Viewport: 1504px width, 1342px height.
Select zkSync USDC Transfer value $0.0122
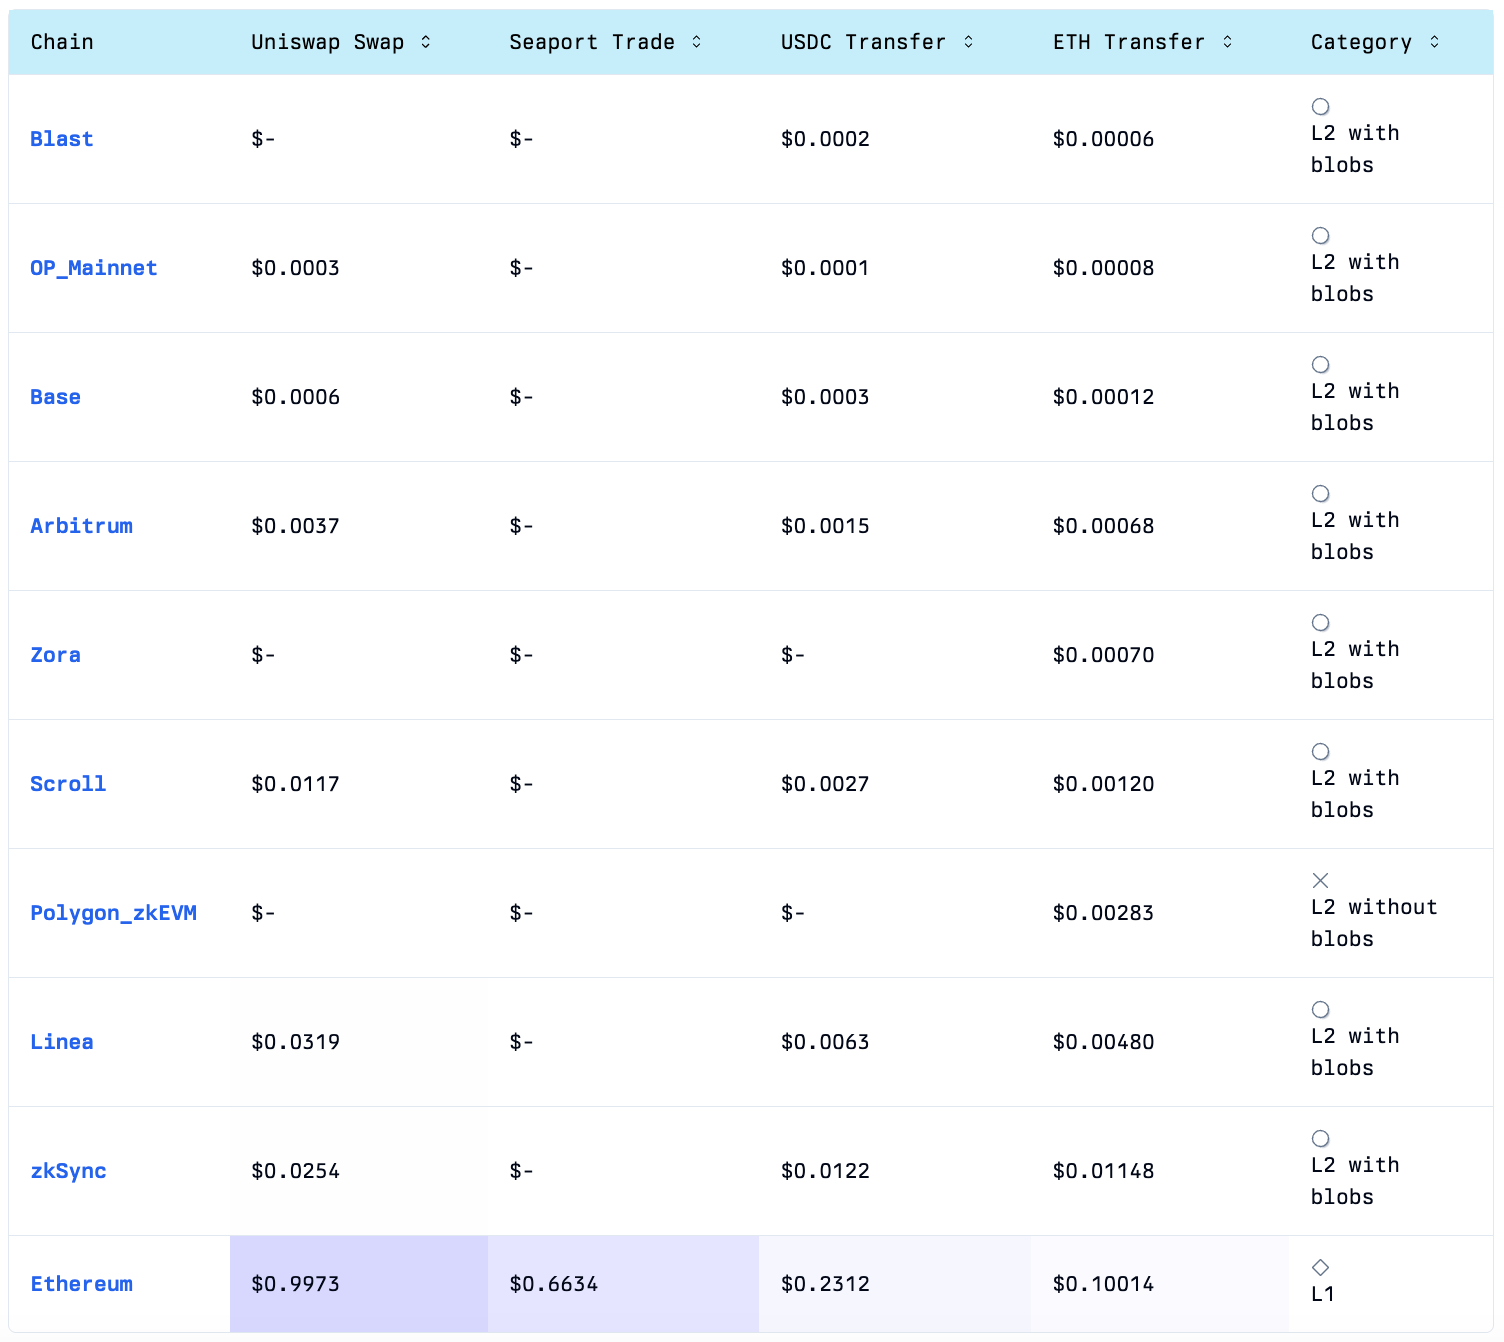click(x=825, y=1171)
